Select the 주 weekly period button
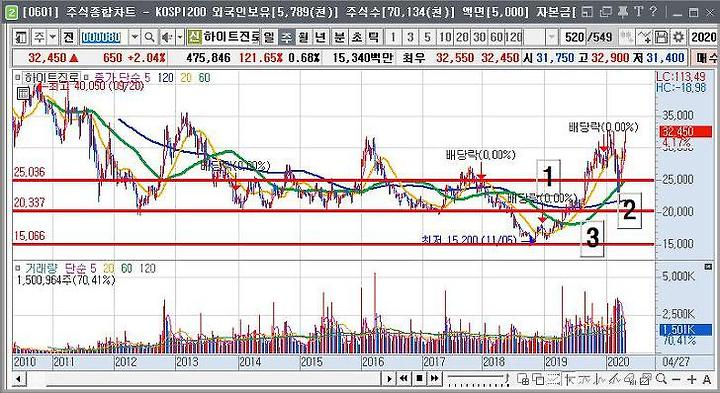The height and width of the screenshot is (393, 720). 287,37
